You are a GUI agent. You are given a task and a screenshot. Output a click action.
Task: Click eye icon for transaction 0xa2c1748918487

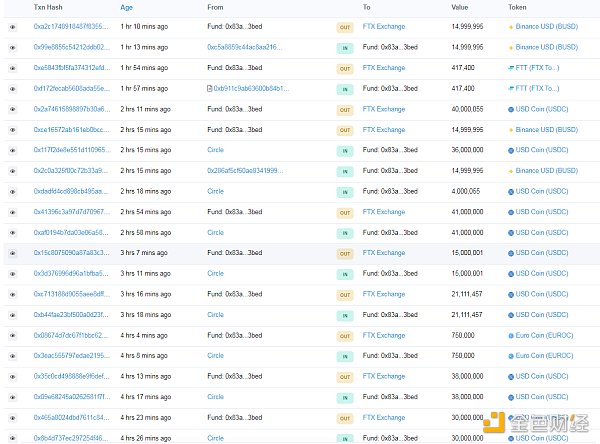point(13,27)
